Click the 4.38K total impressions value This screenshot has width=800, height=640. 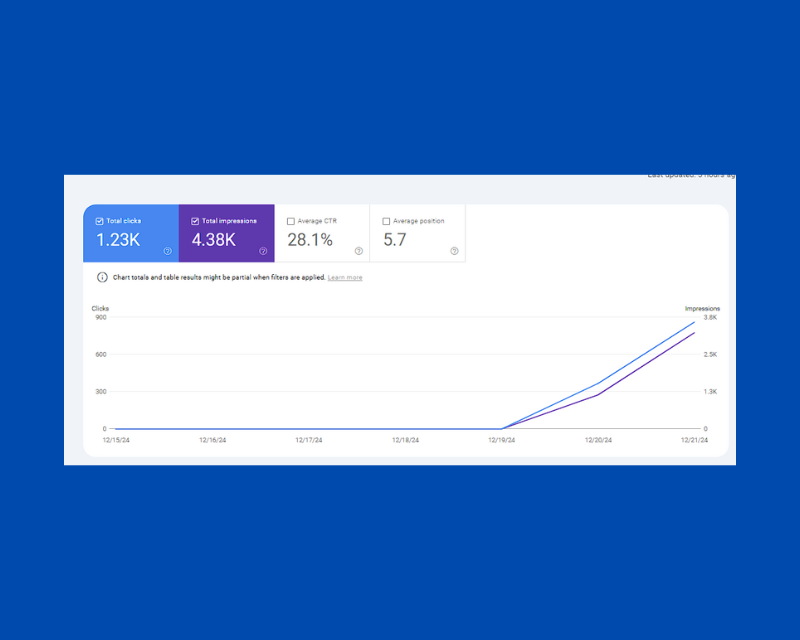214,240
